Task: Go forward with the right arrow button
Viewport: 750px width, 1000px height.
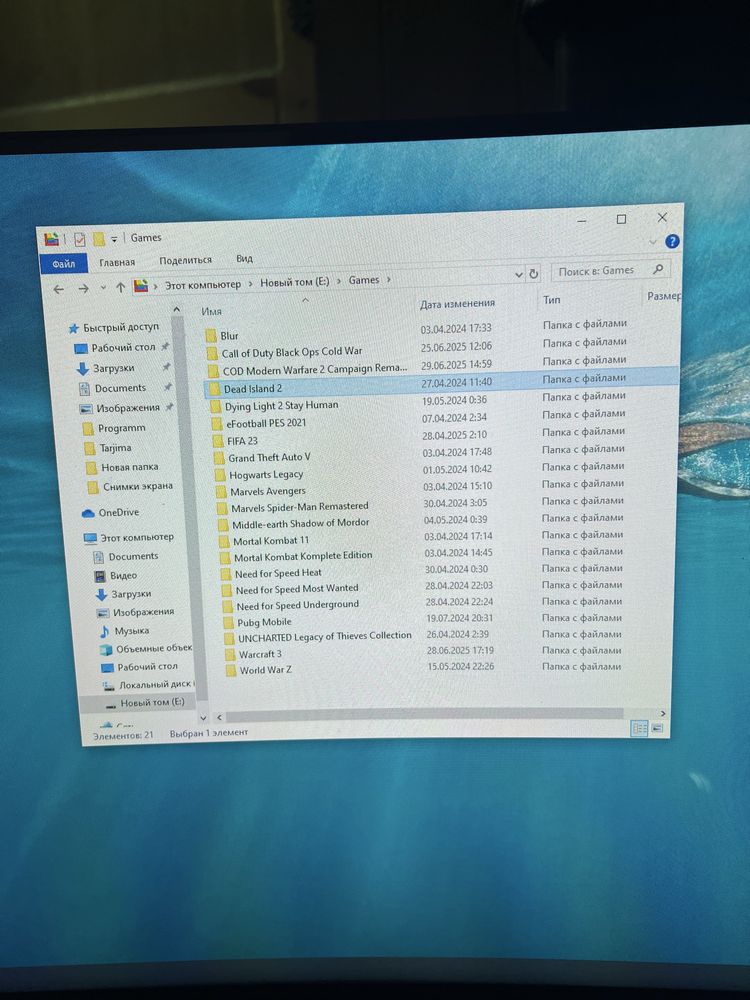Action: click(83, 289)
